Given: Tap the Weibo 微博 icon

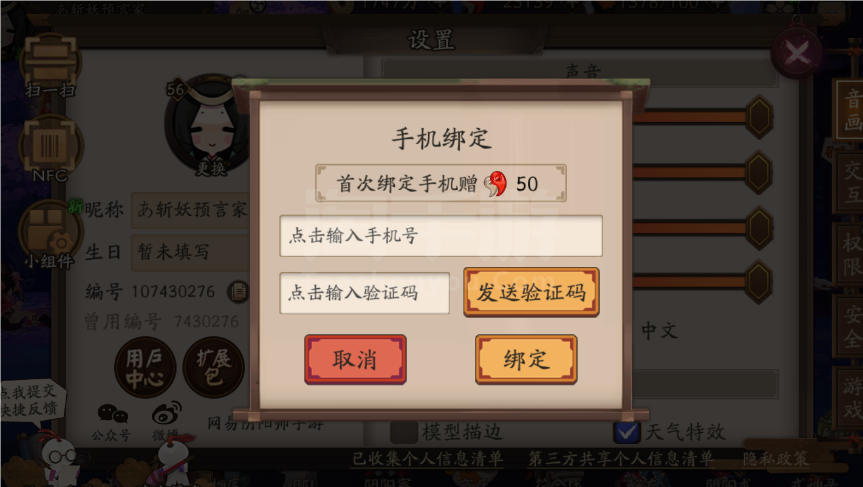Looking at the screenshot, I should click(x=166, y=422).
